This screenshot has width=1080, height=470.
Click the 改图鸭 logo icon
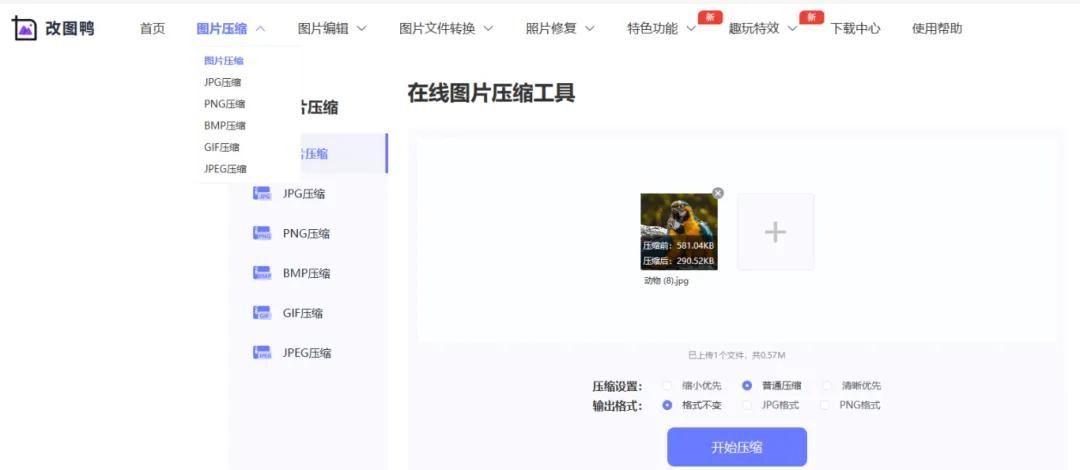(x=24, y=28)
